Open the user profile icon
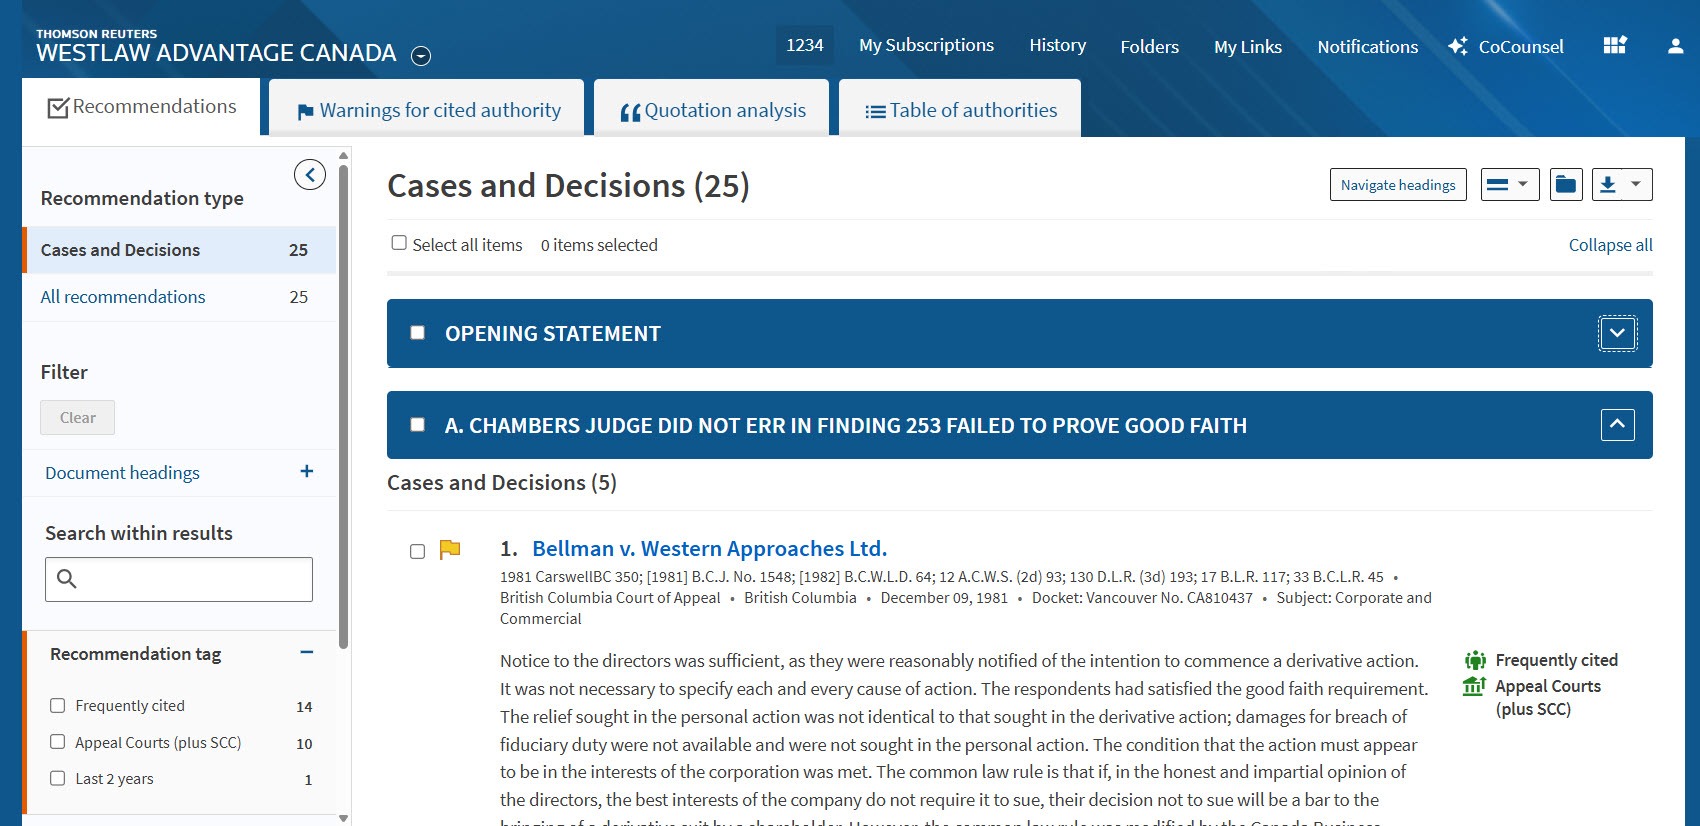 (x=1675, y=46)
